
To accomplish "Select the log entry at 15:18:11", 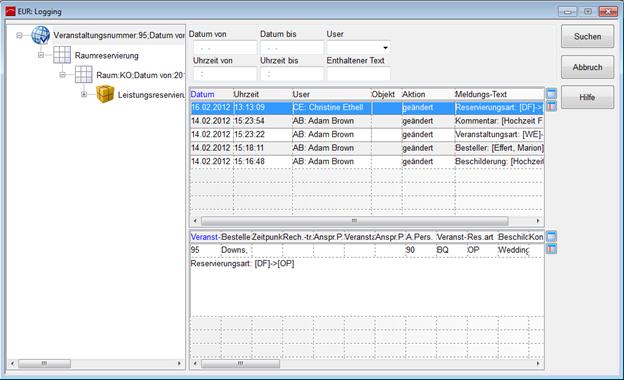I will [x=367, y=148].
